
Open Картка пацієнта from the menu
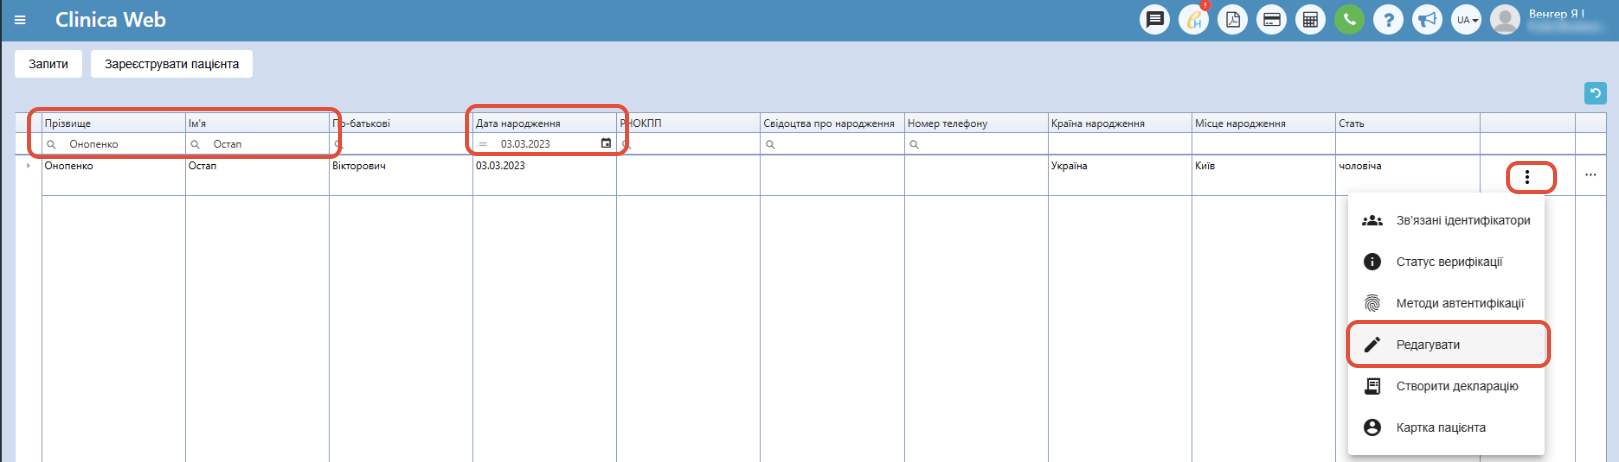[1446, 428]
